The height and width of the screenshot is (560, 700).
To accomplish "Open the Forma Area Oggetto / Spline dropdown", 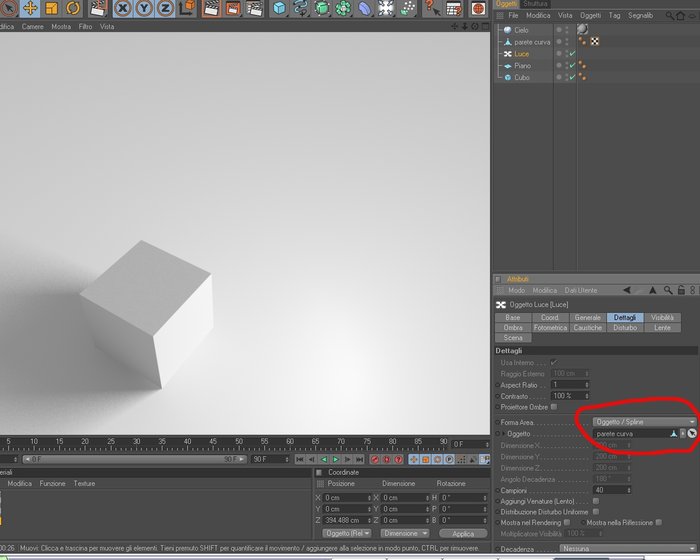I will 645,422.
